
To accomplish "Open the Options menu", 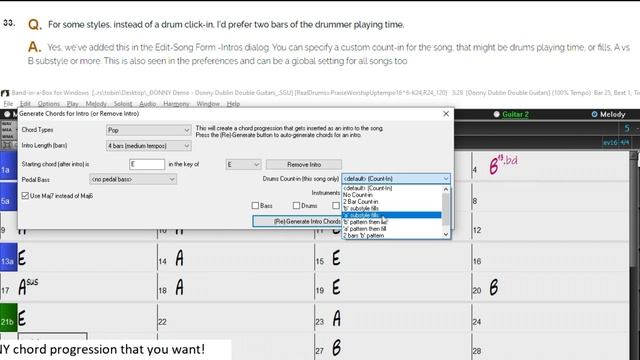I will point(49,104).
